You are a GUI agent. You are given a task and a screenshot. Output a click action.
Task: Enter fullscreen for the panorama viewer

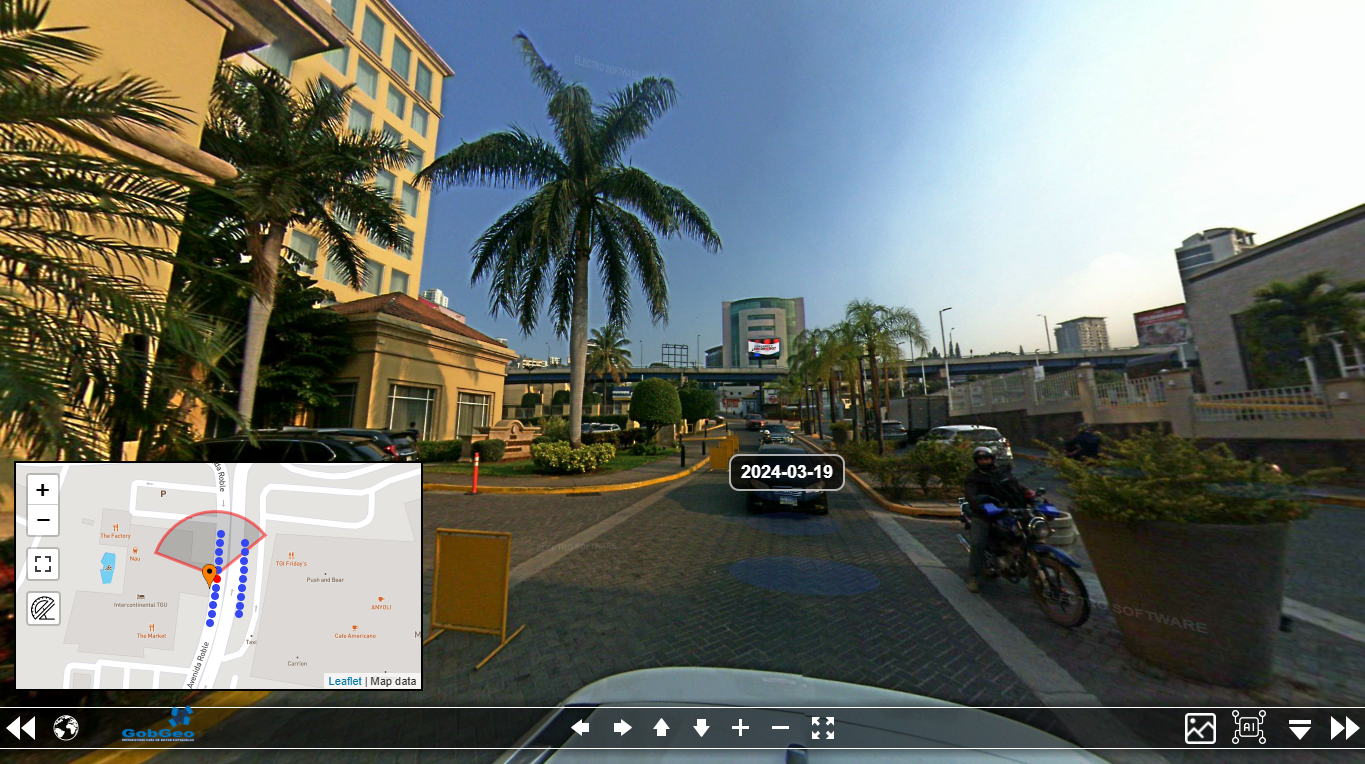[823, 728]
